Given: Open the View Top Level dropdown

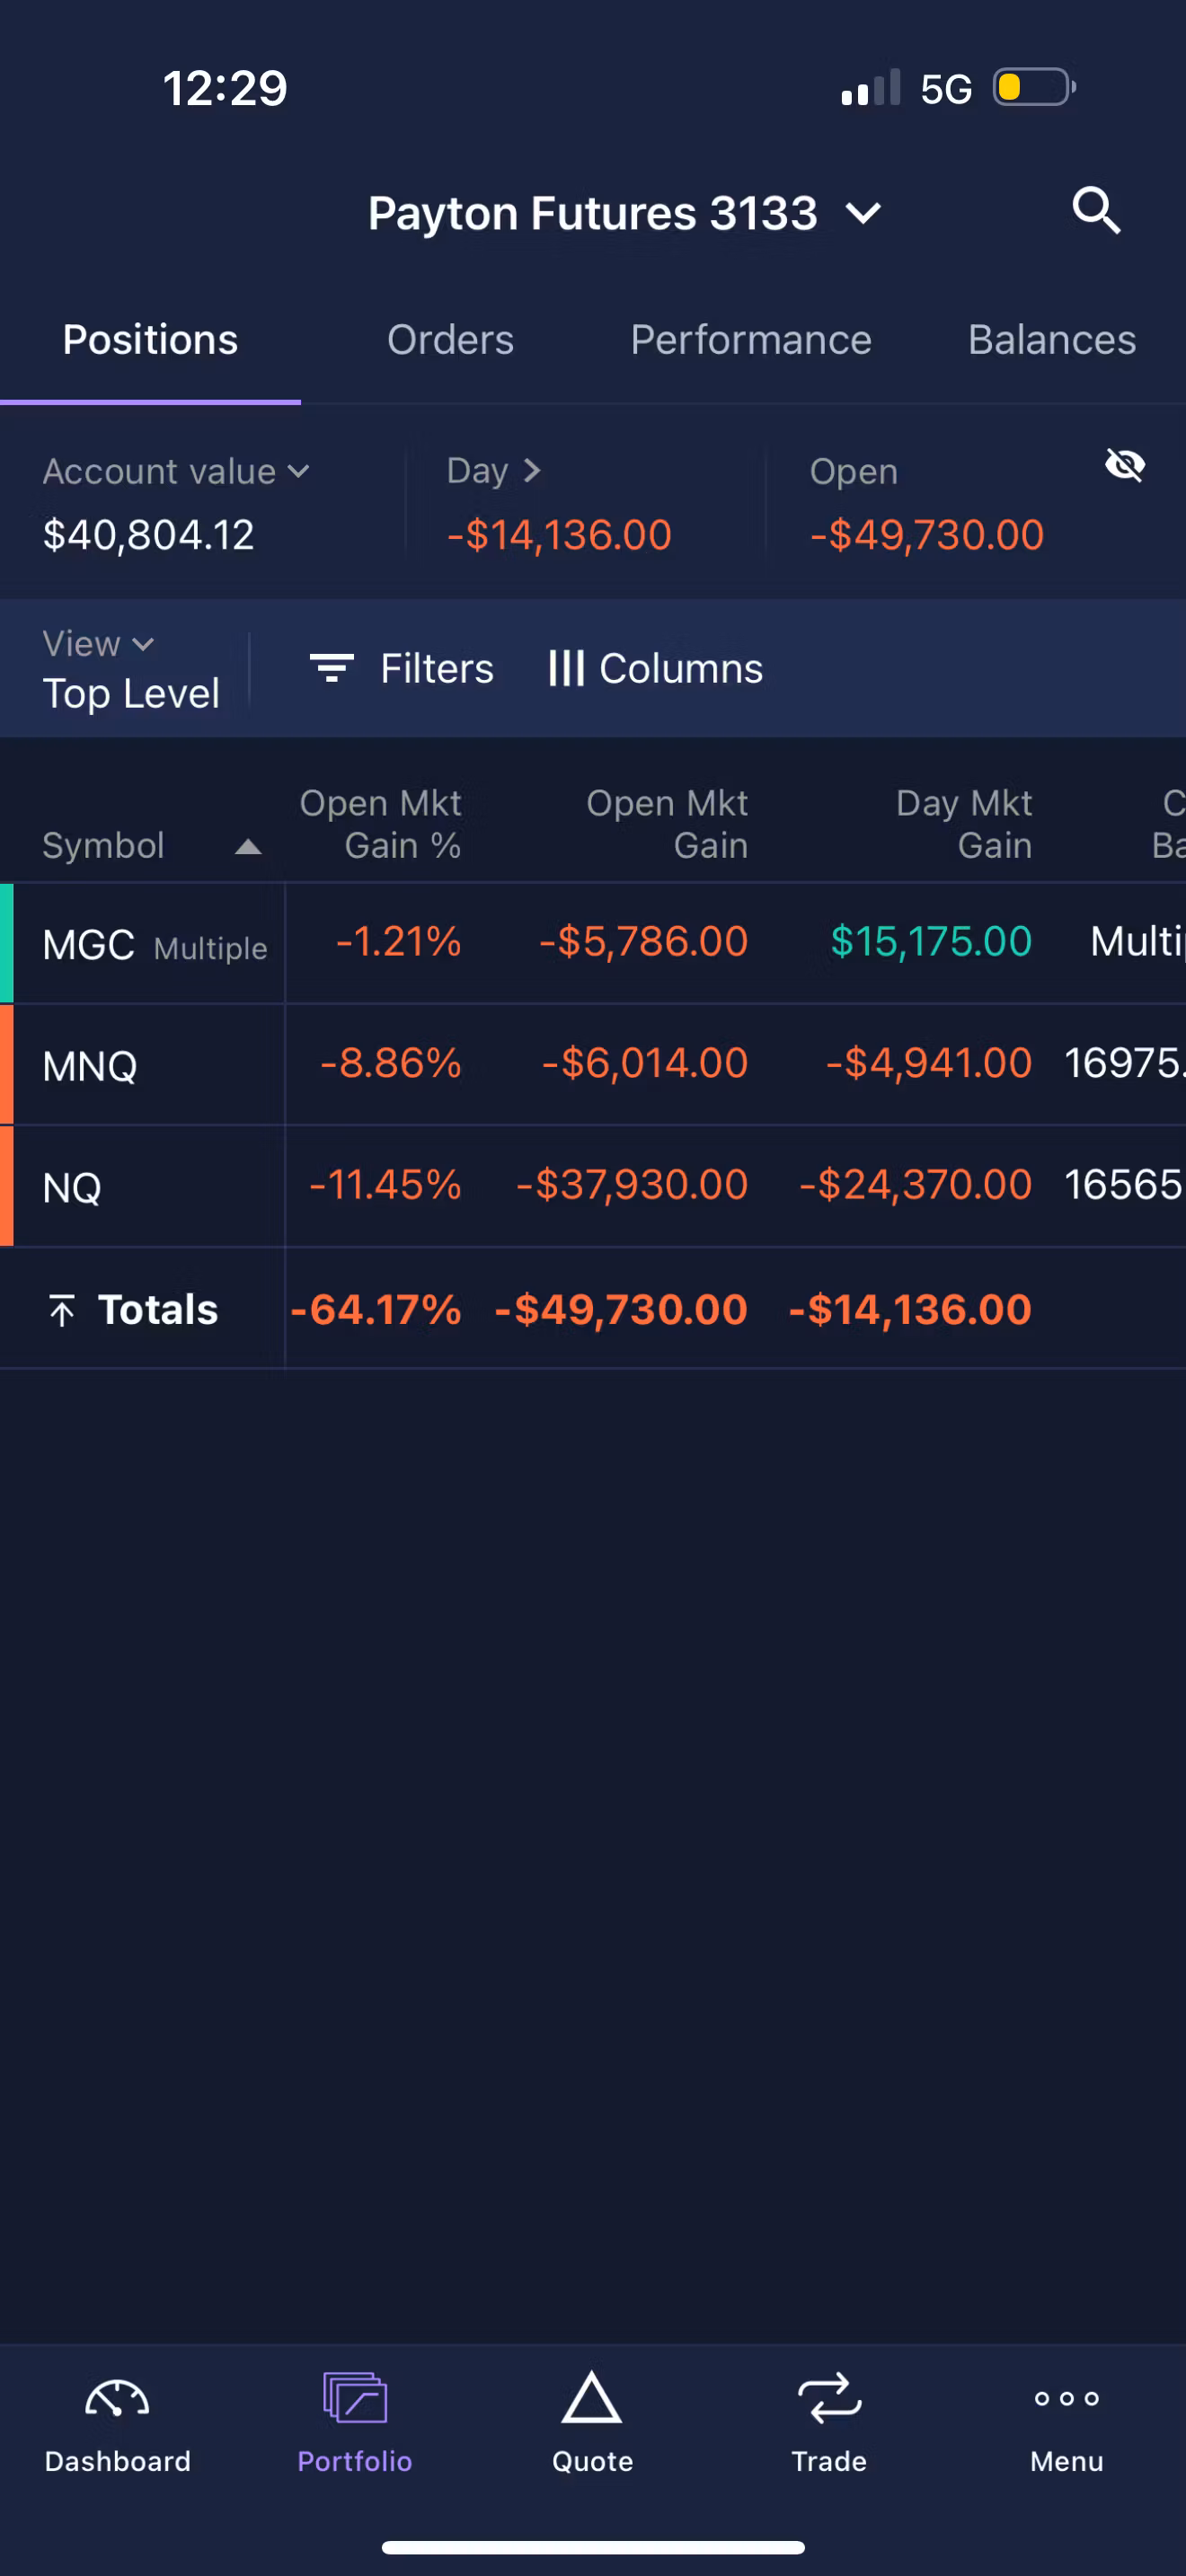Looking at the screenshot, I should coord(131,669).
